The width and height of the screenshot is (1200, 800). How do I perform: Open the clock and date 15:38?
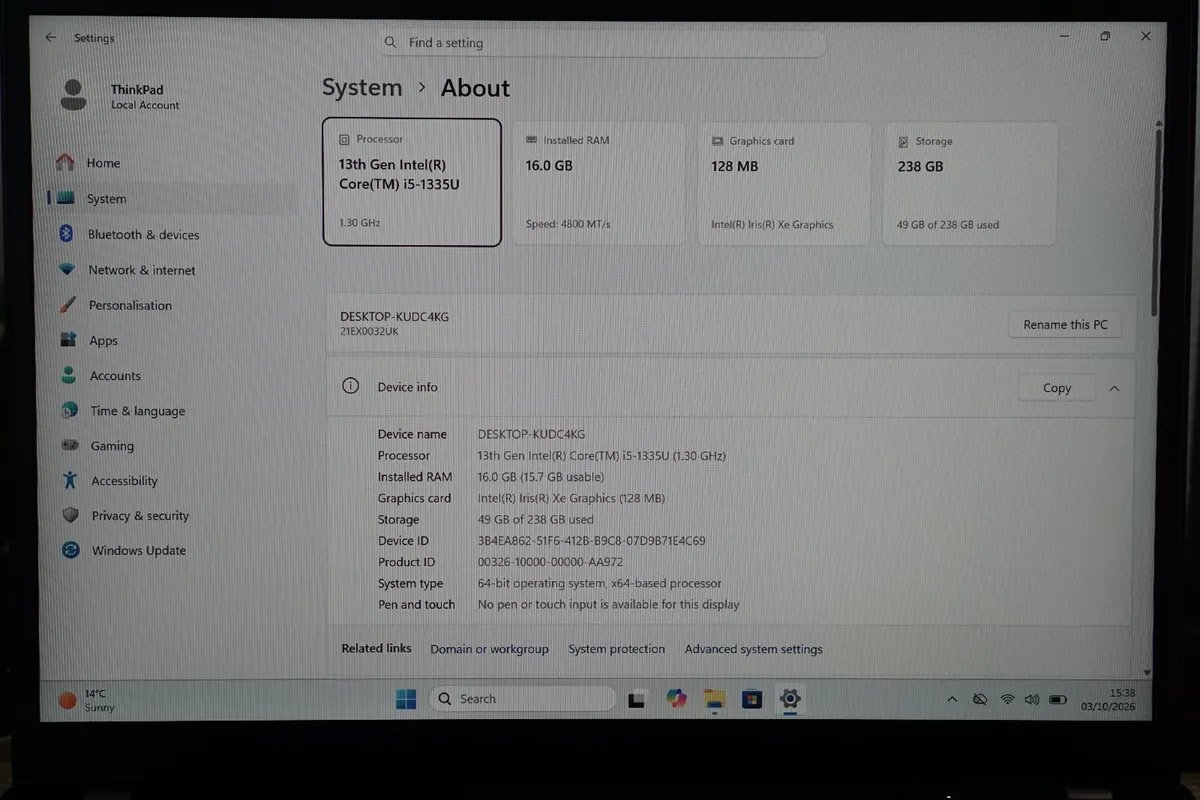pyautogui.click(x=1108, y=700)
